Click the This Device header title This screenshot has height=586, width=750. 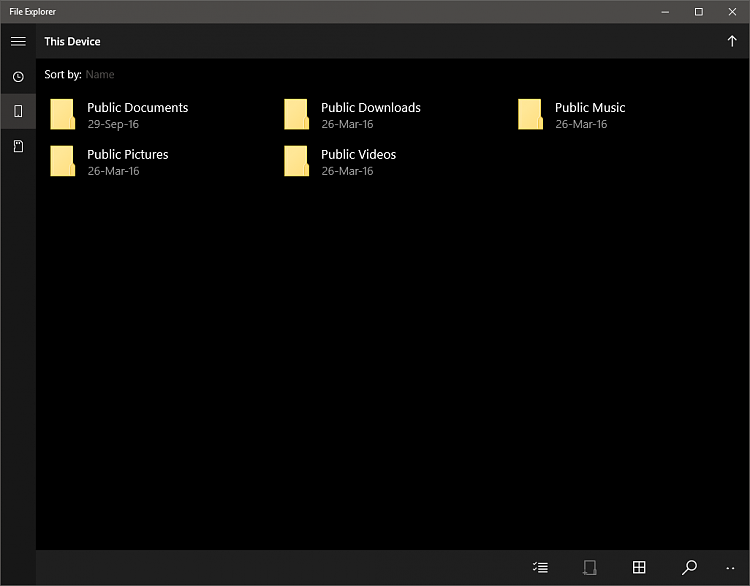tap(72, 42)
